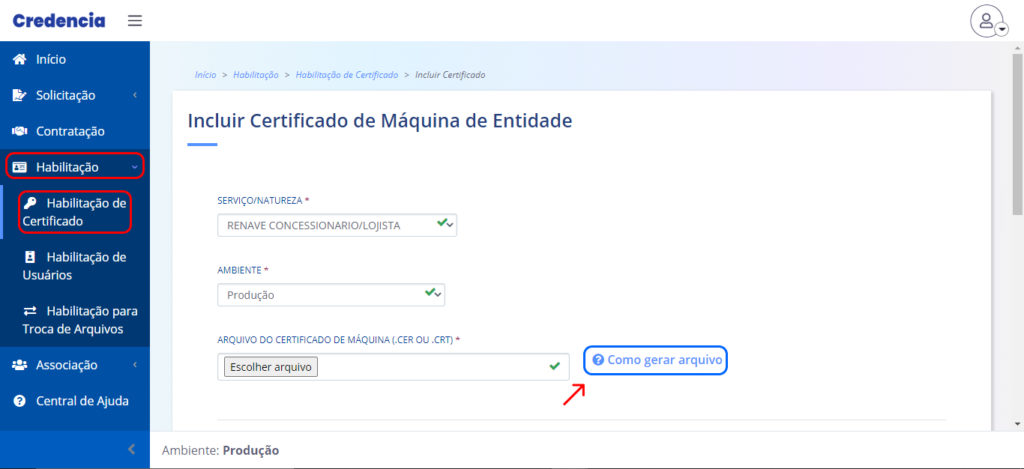Open the Serviço/Natureza dropdown
This screenshot has width=1024, height=469.
pos(337,225)
